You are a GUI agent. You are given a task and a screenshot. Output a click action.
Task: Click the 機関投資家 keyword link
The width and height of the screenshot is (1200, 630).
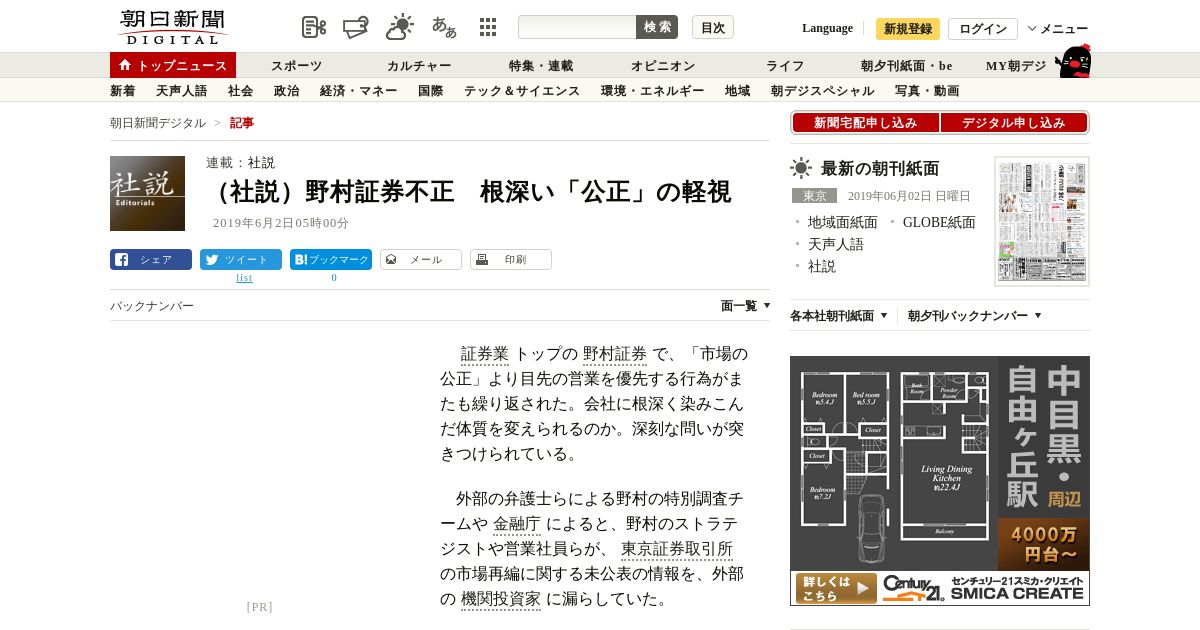501,599
